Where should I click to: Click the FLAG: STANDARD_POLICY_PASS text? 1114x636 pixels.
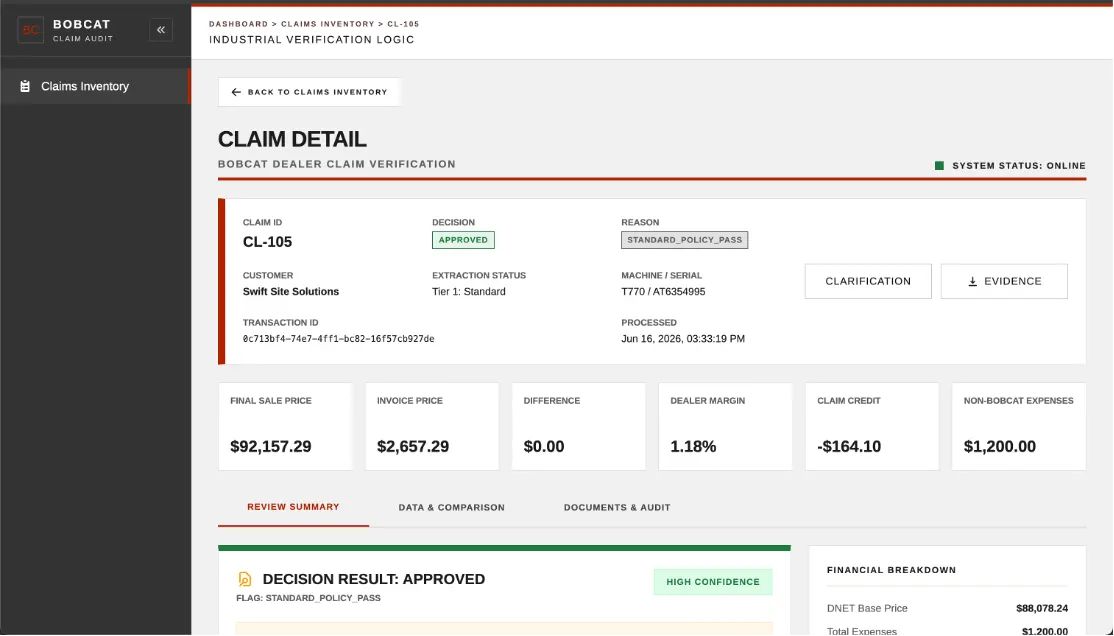tap(308, 598)
